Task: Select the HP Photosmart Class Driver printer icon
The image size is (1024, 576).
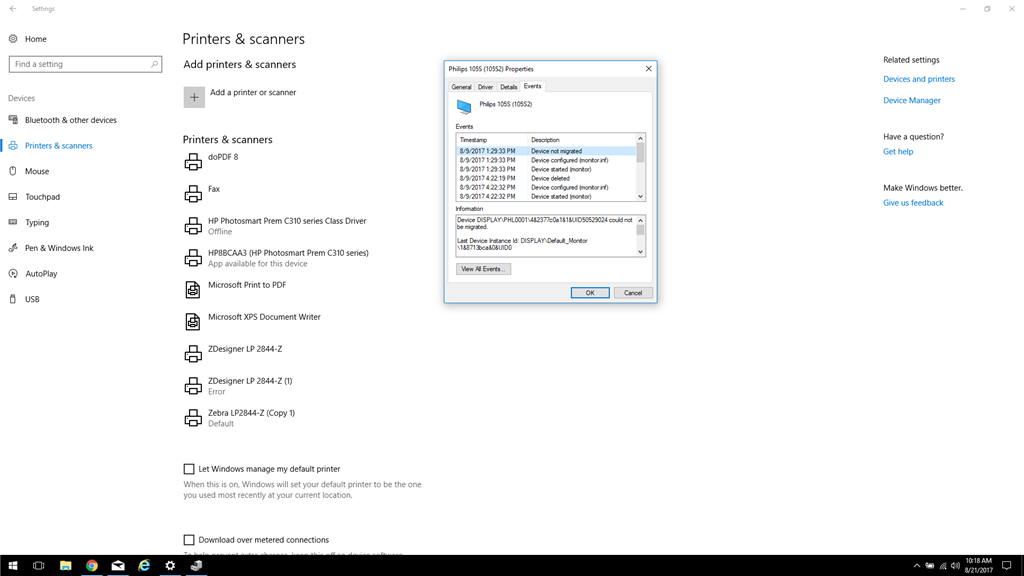Action: click(x=193, y=226)
